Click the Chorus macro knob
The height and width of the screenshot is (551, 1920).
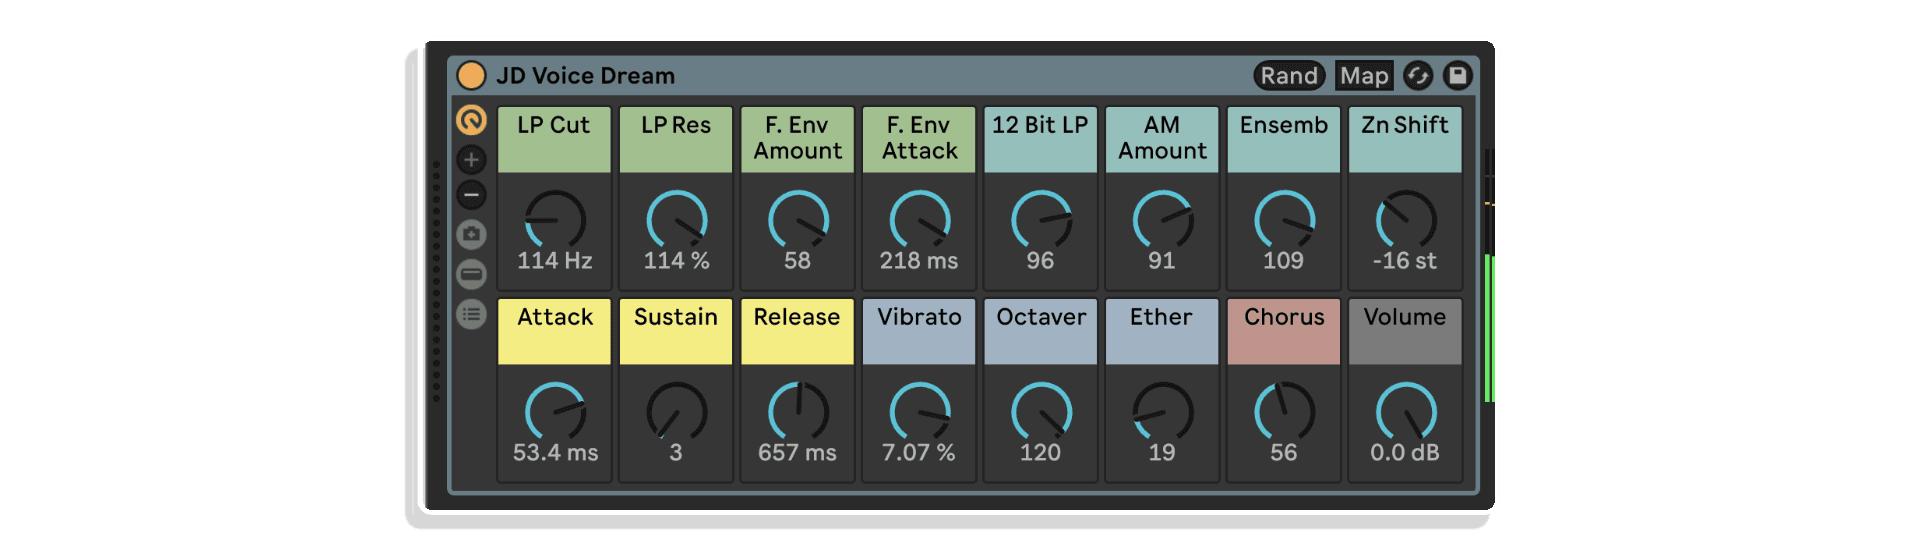[1284, 412]
